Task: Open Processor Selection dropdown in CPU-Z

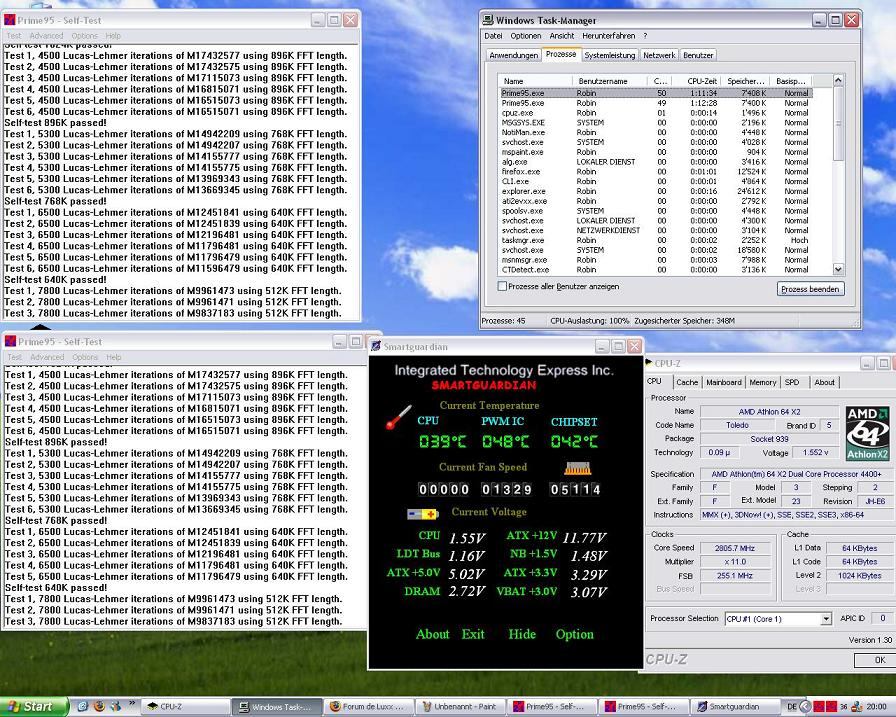Action: [826, 619]
